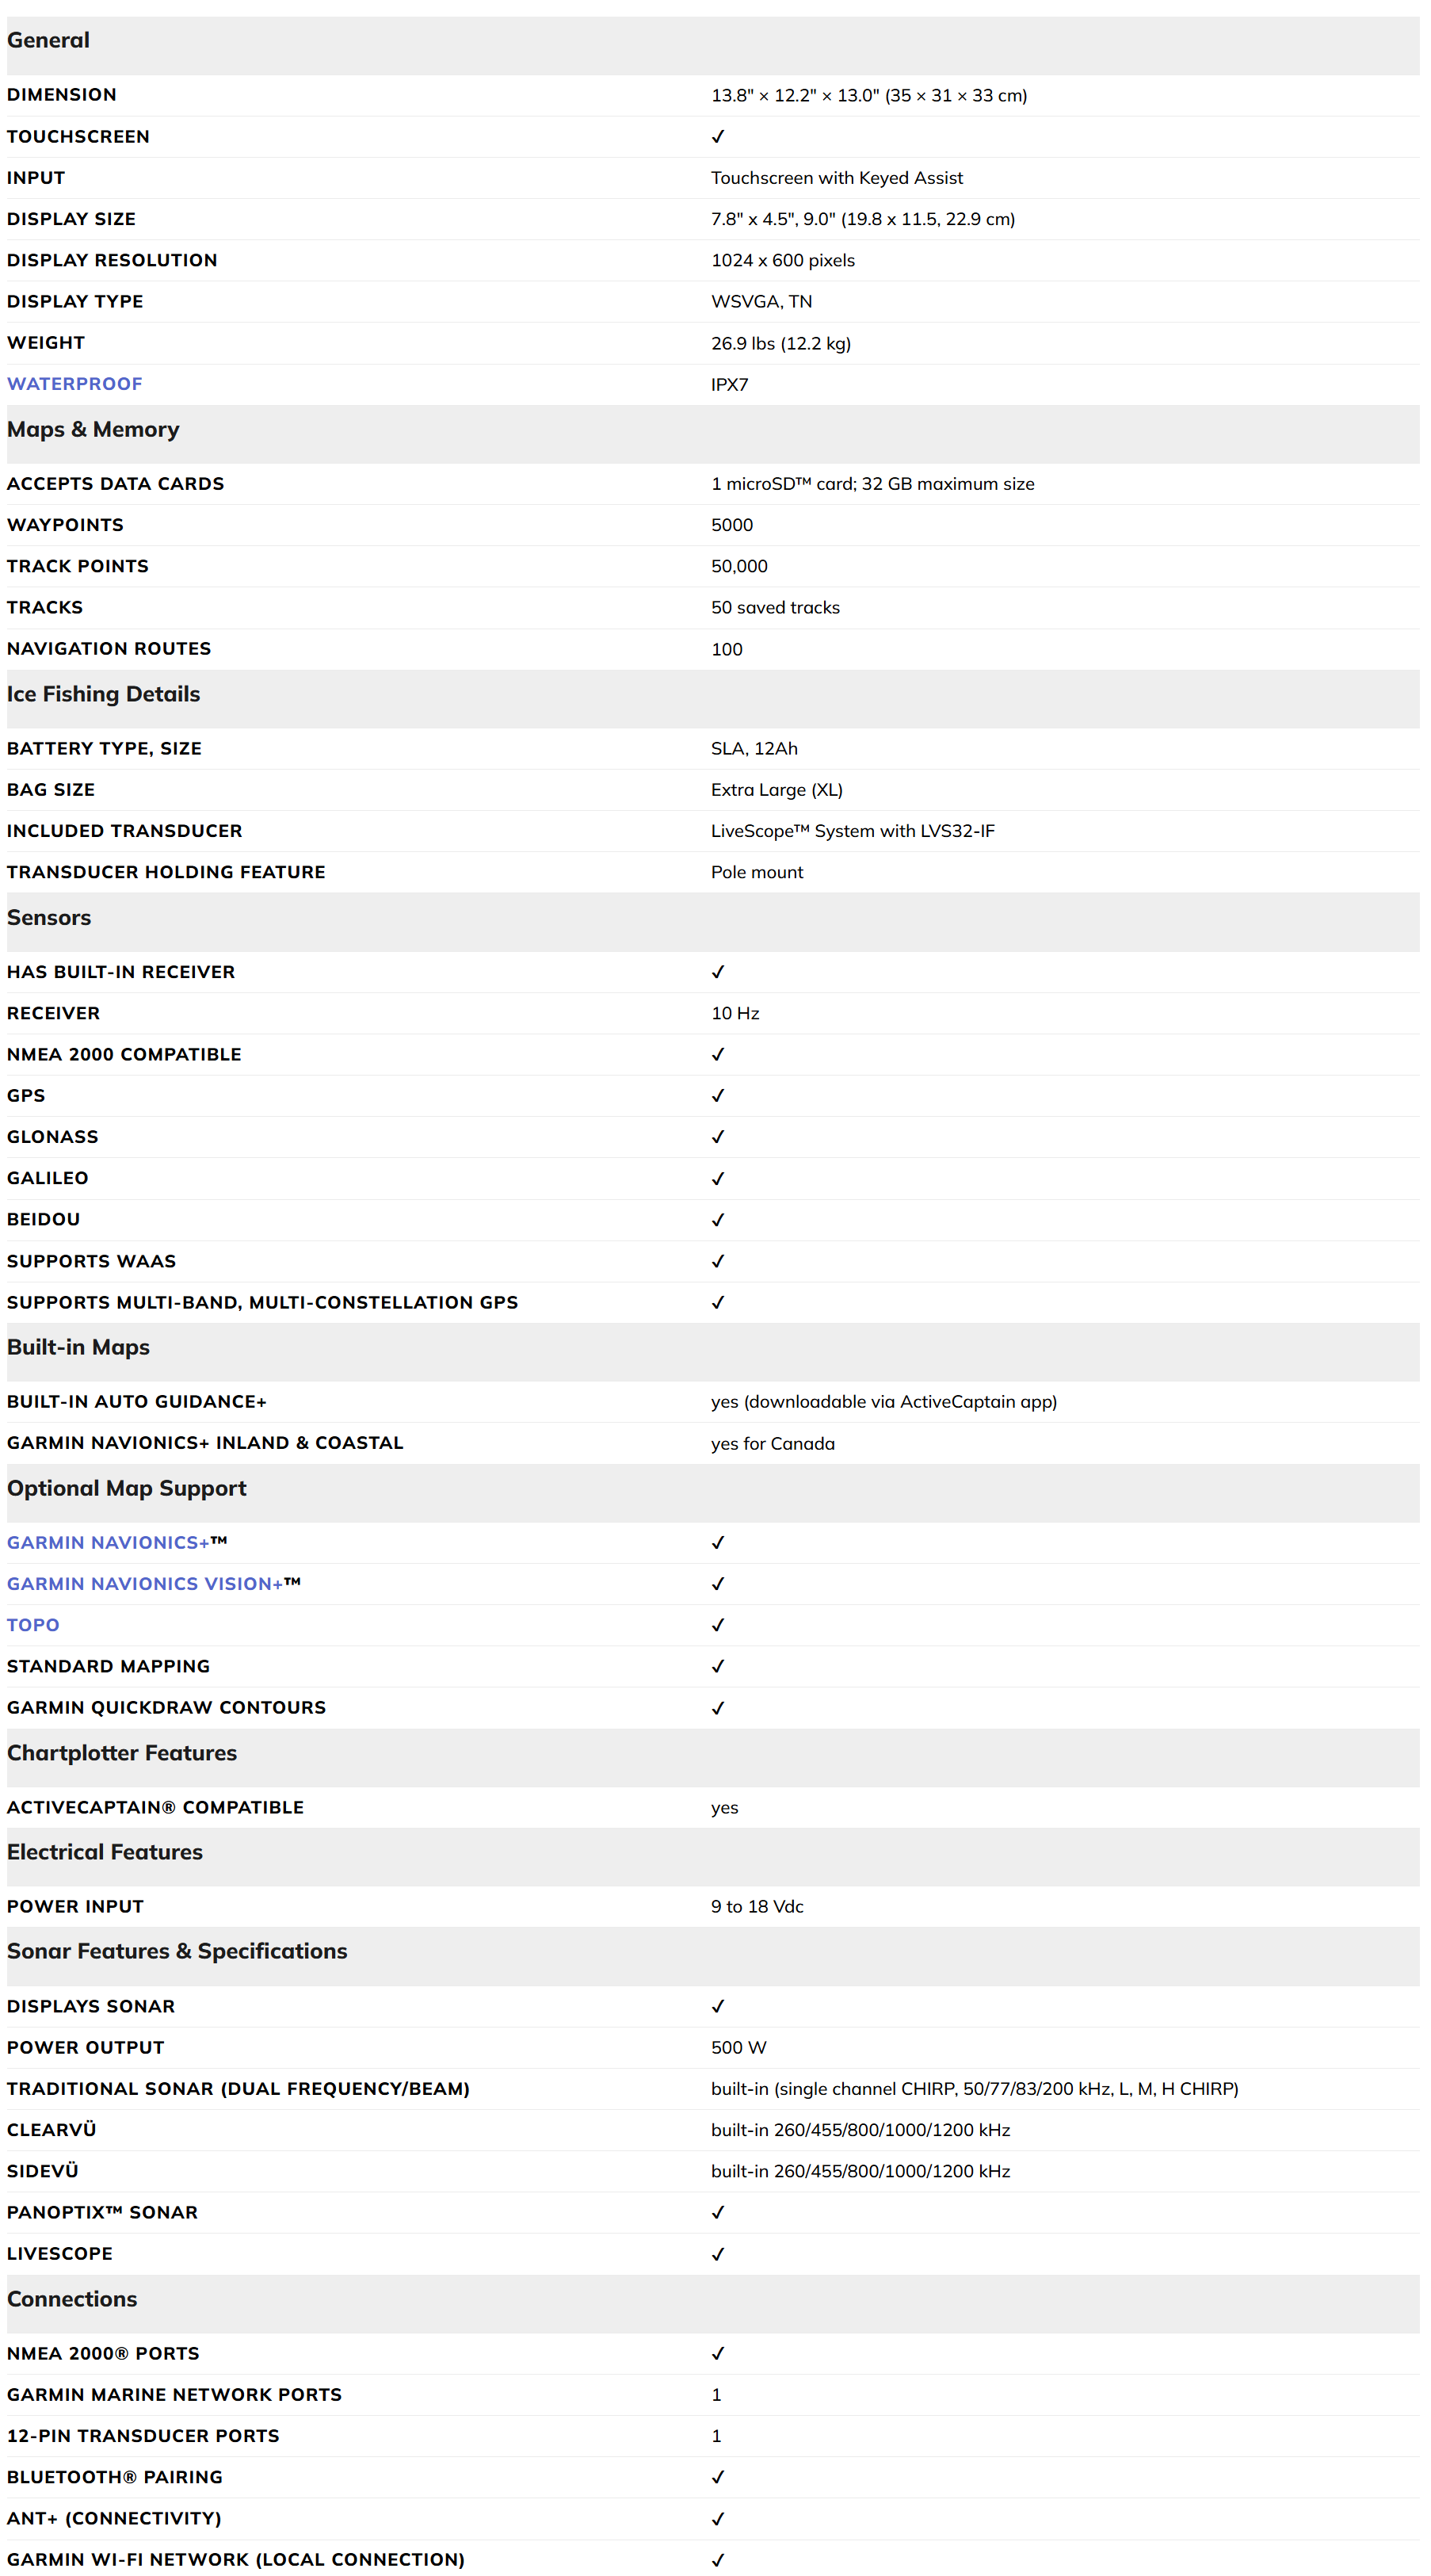1431x2576 pixels.
Task: Click the HAS BUILT-IN RECEIVER checkmark
Action: (x=717, y=972)
